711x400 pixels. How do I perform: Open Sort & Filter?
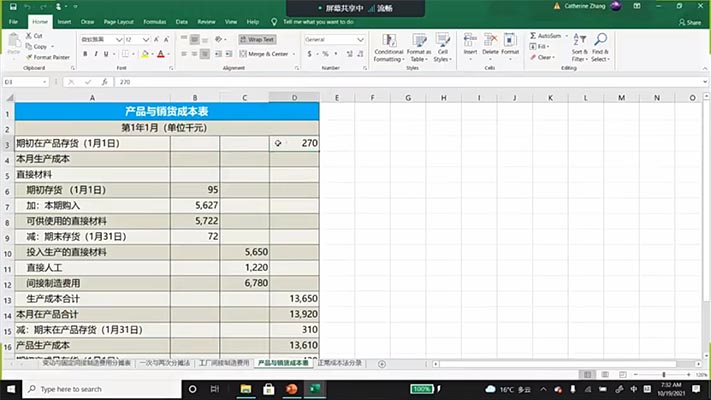(580, 48)
